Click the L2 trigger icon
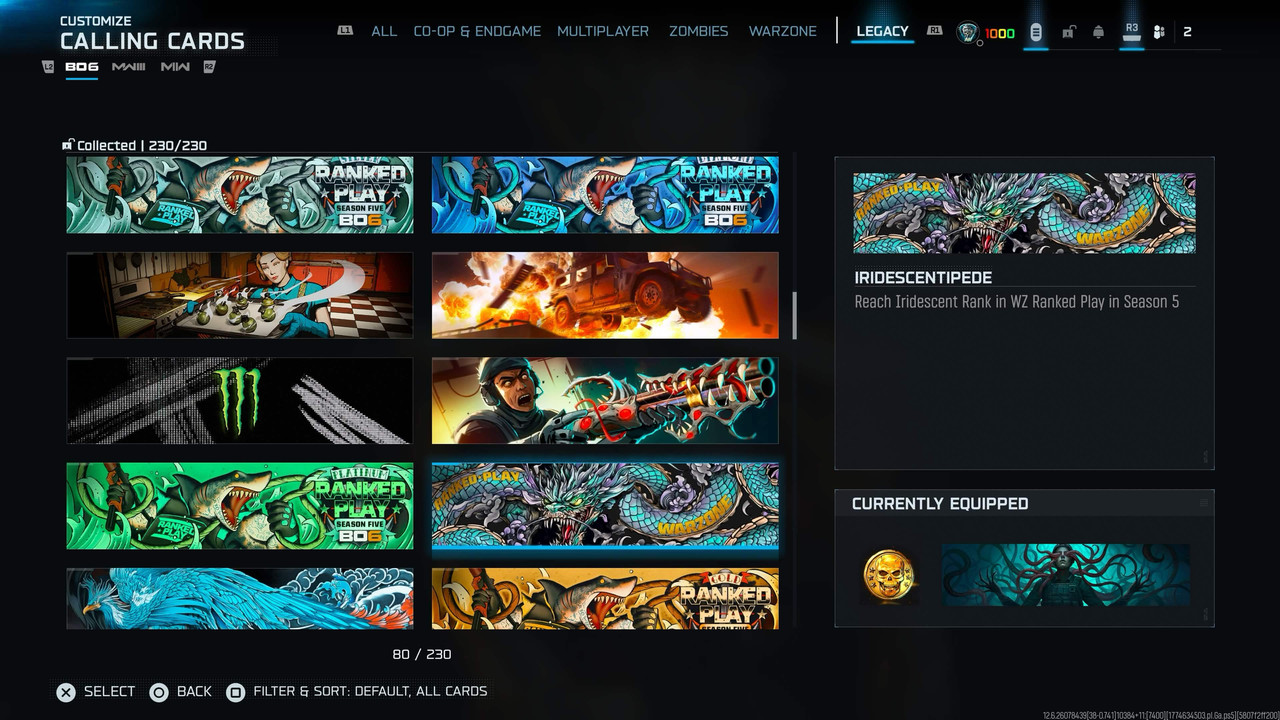Viewport: 1280px width, 720px height. pos(48,67)
